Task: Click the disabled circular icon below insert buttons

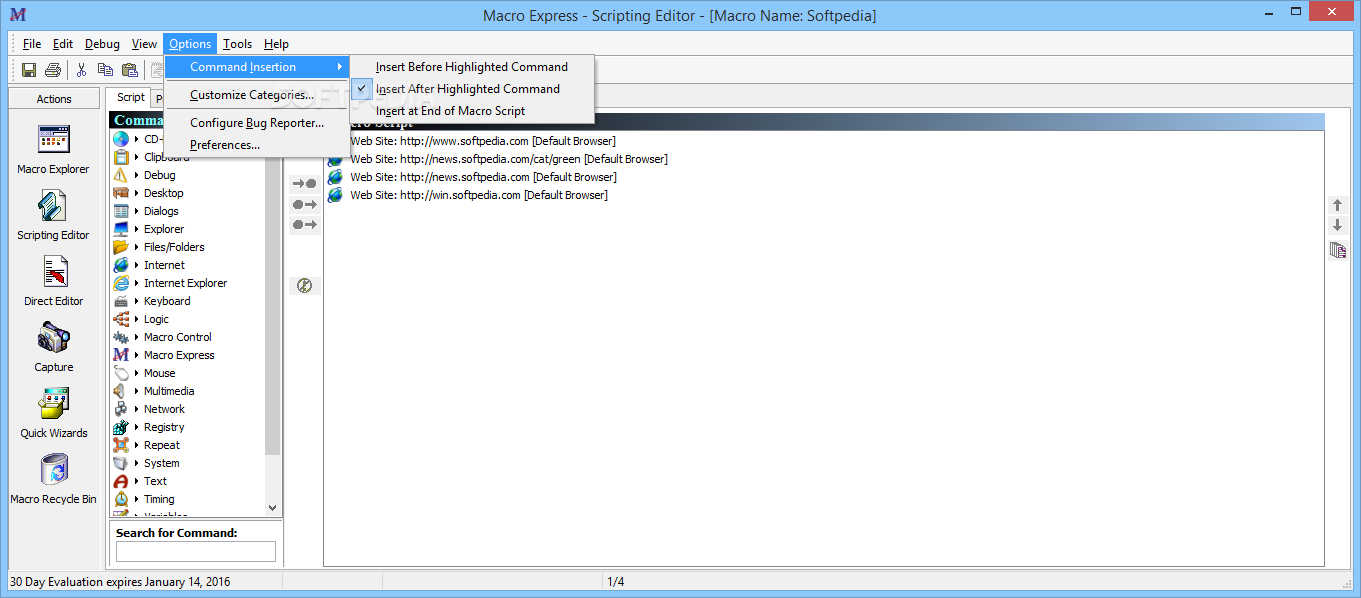Action: click(x=305, y=286)
